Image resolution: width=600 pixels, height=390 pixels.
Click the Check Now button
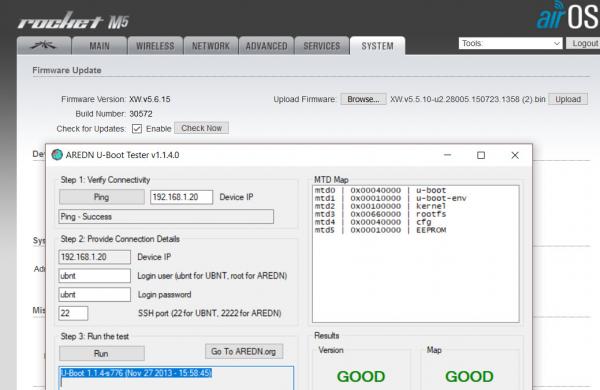point(201,128)
